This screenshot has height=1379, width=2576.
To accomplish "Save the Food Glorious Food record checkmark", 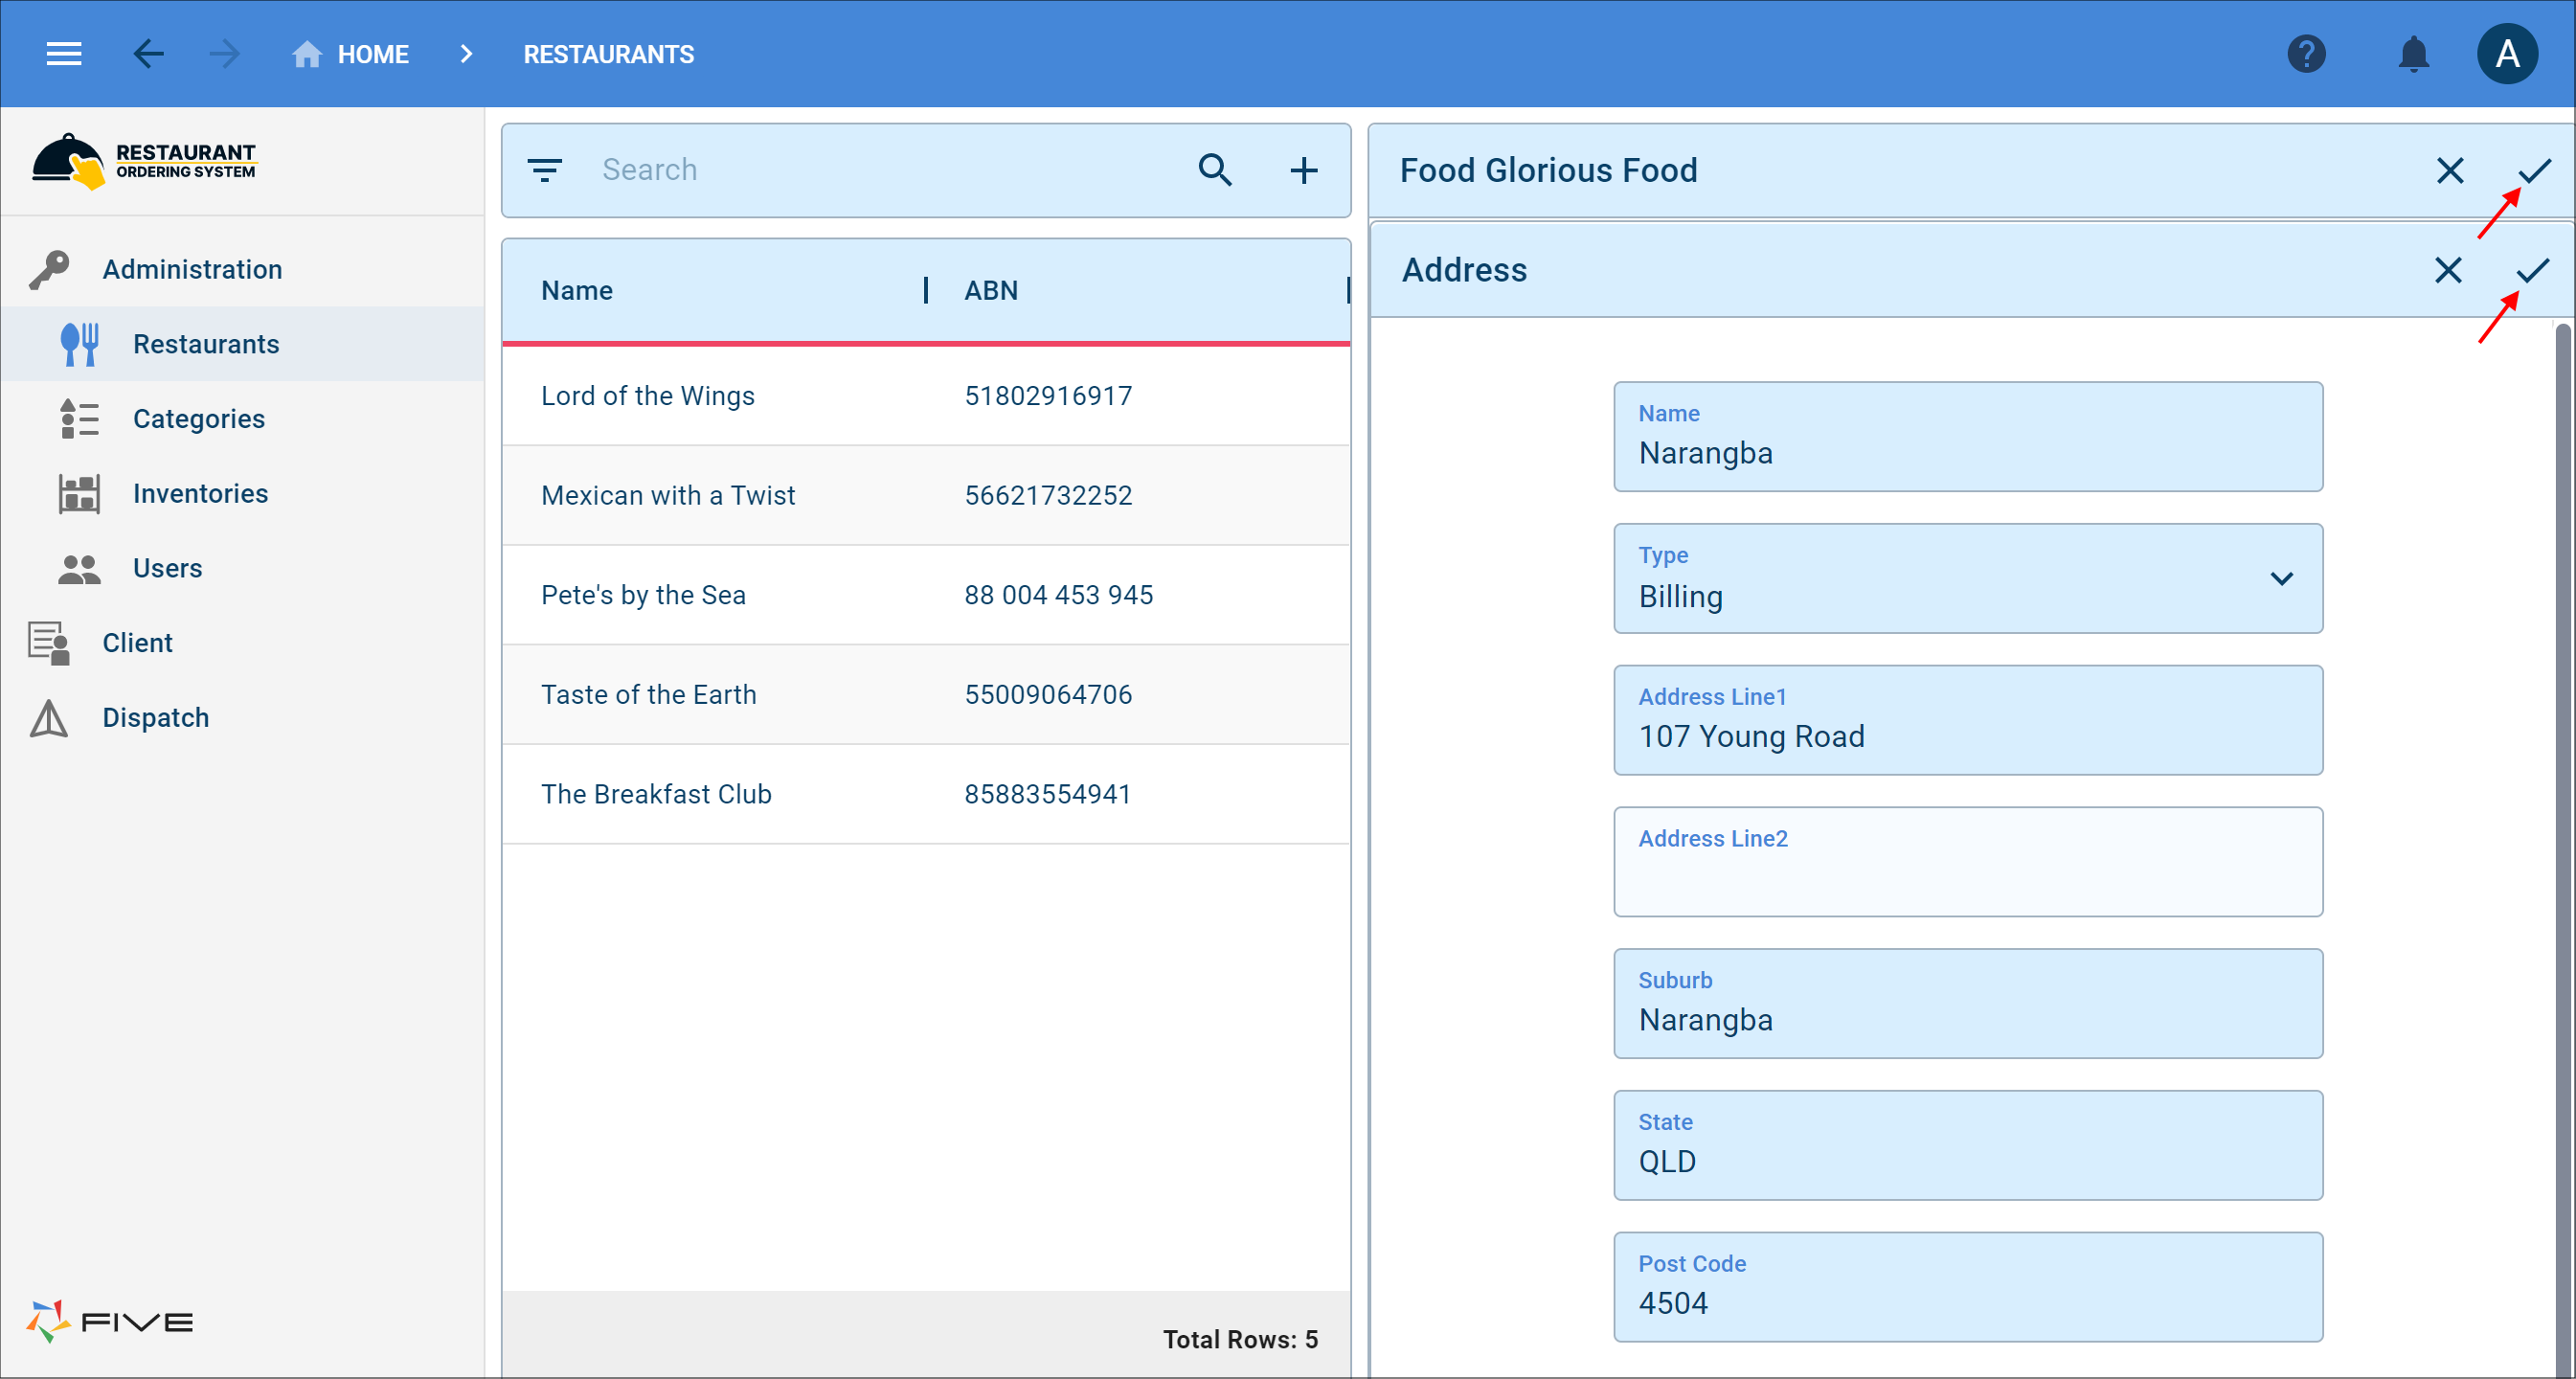I will (2532, 169).
